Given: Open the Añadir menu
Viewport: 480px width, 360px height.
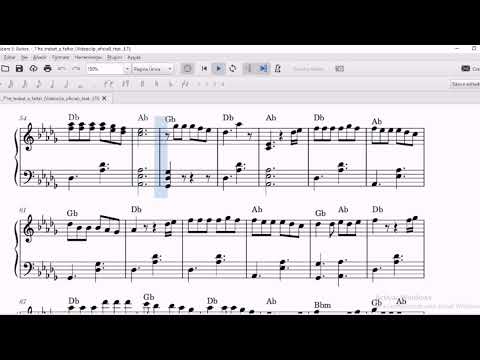Looking at the screenshot, I should tap(40, 57).
